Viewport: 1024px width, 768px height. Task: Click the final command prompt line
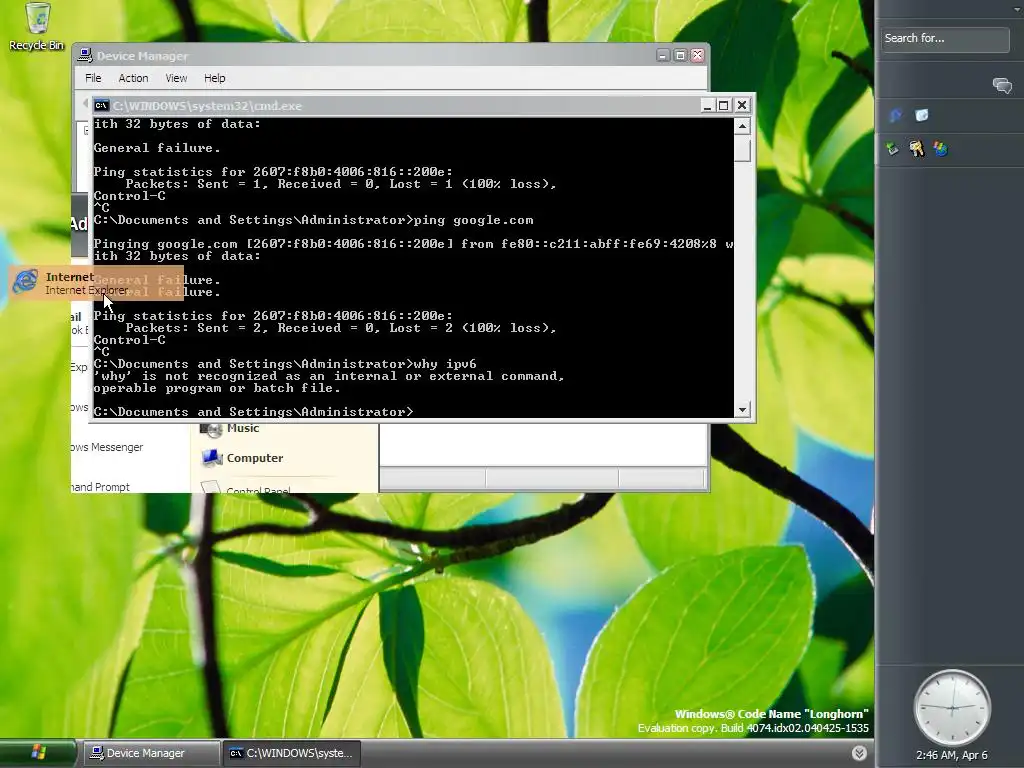[253, 412]
